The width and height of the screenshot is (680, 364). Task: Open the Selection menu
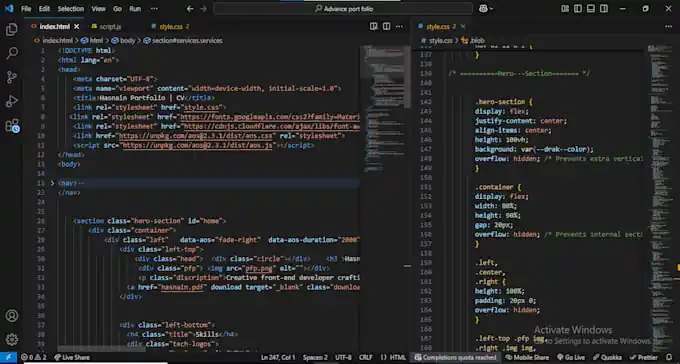pyautogui.click(x=71, y=9)
